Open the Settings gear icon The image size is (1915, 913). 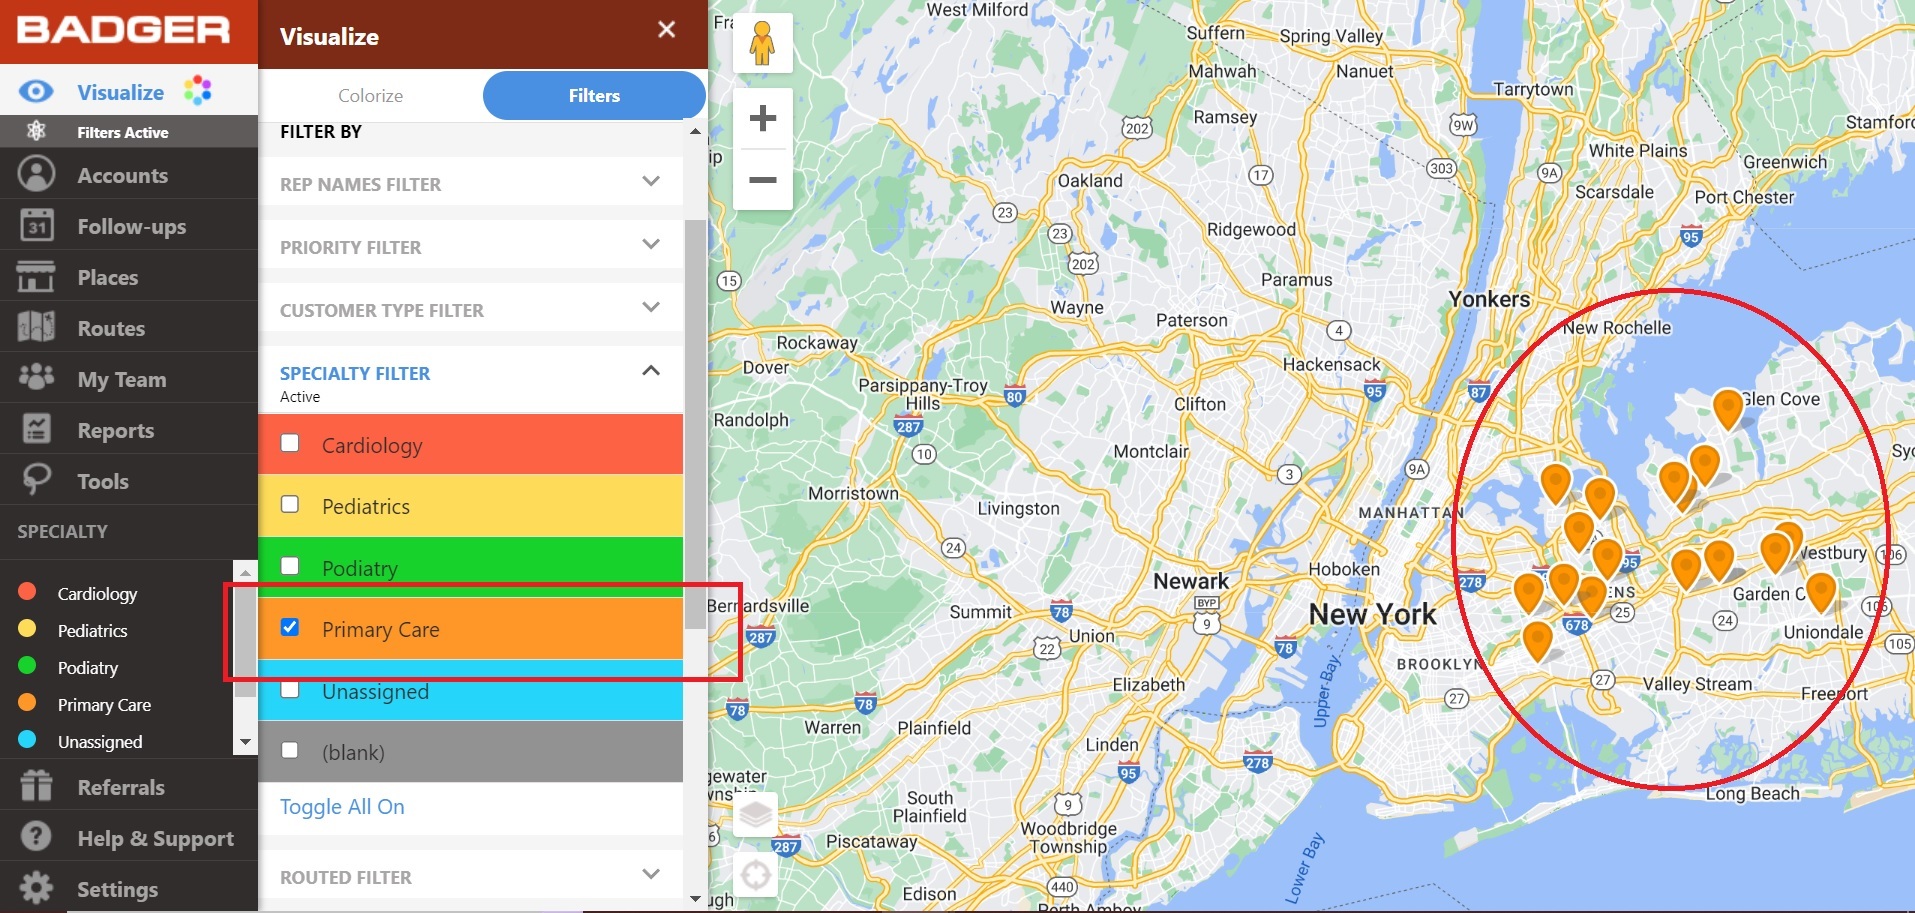coord(36,889)
